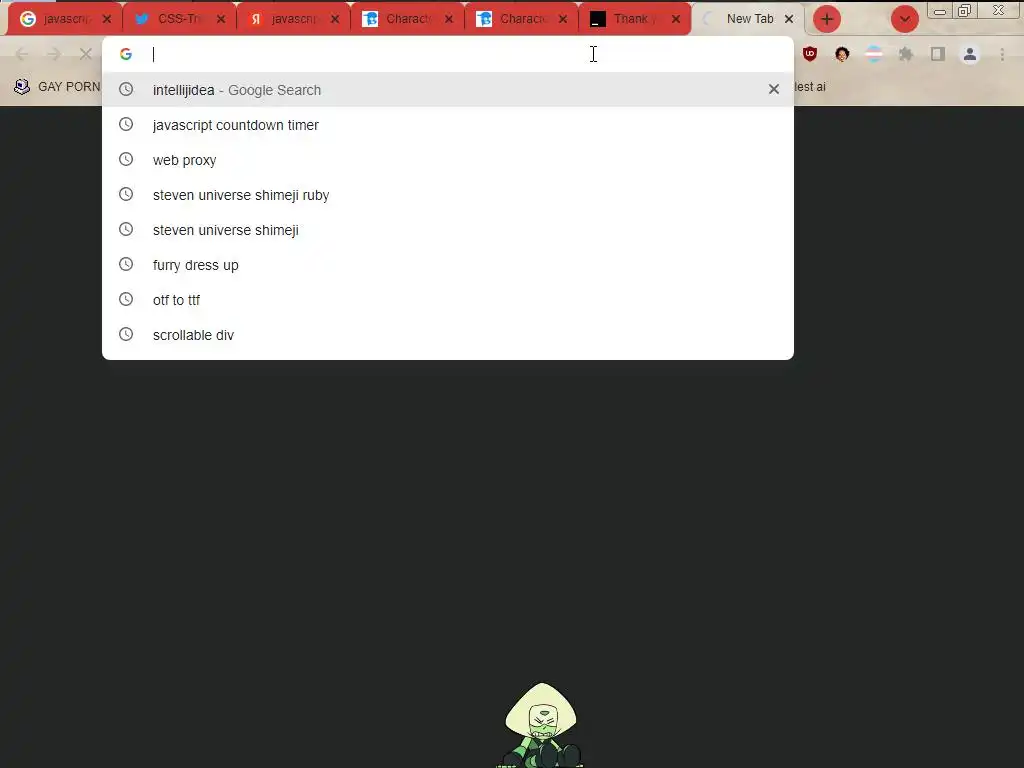Click clock icon beside furry dress up
Image resolution: width=1024 pixels, height=768 pixels.
(x=126, y=264)
